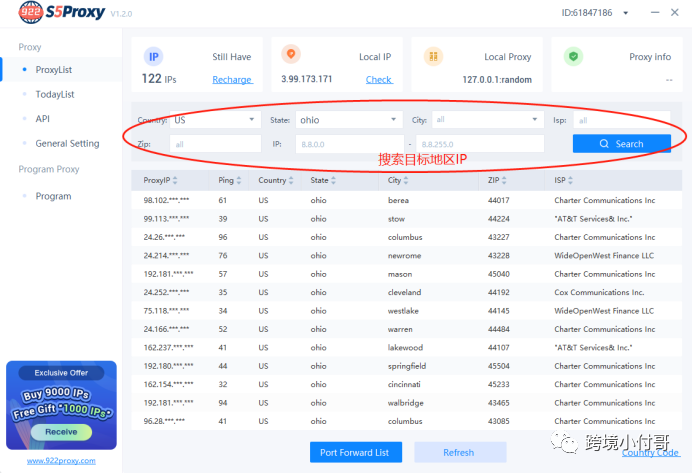
Task: Click the Exclusive Offer banner image
Action: tap(61, 405)
